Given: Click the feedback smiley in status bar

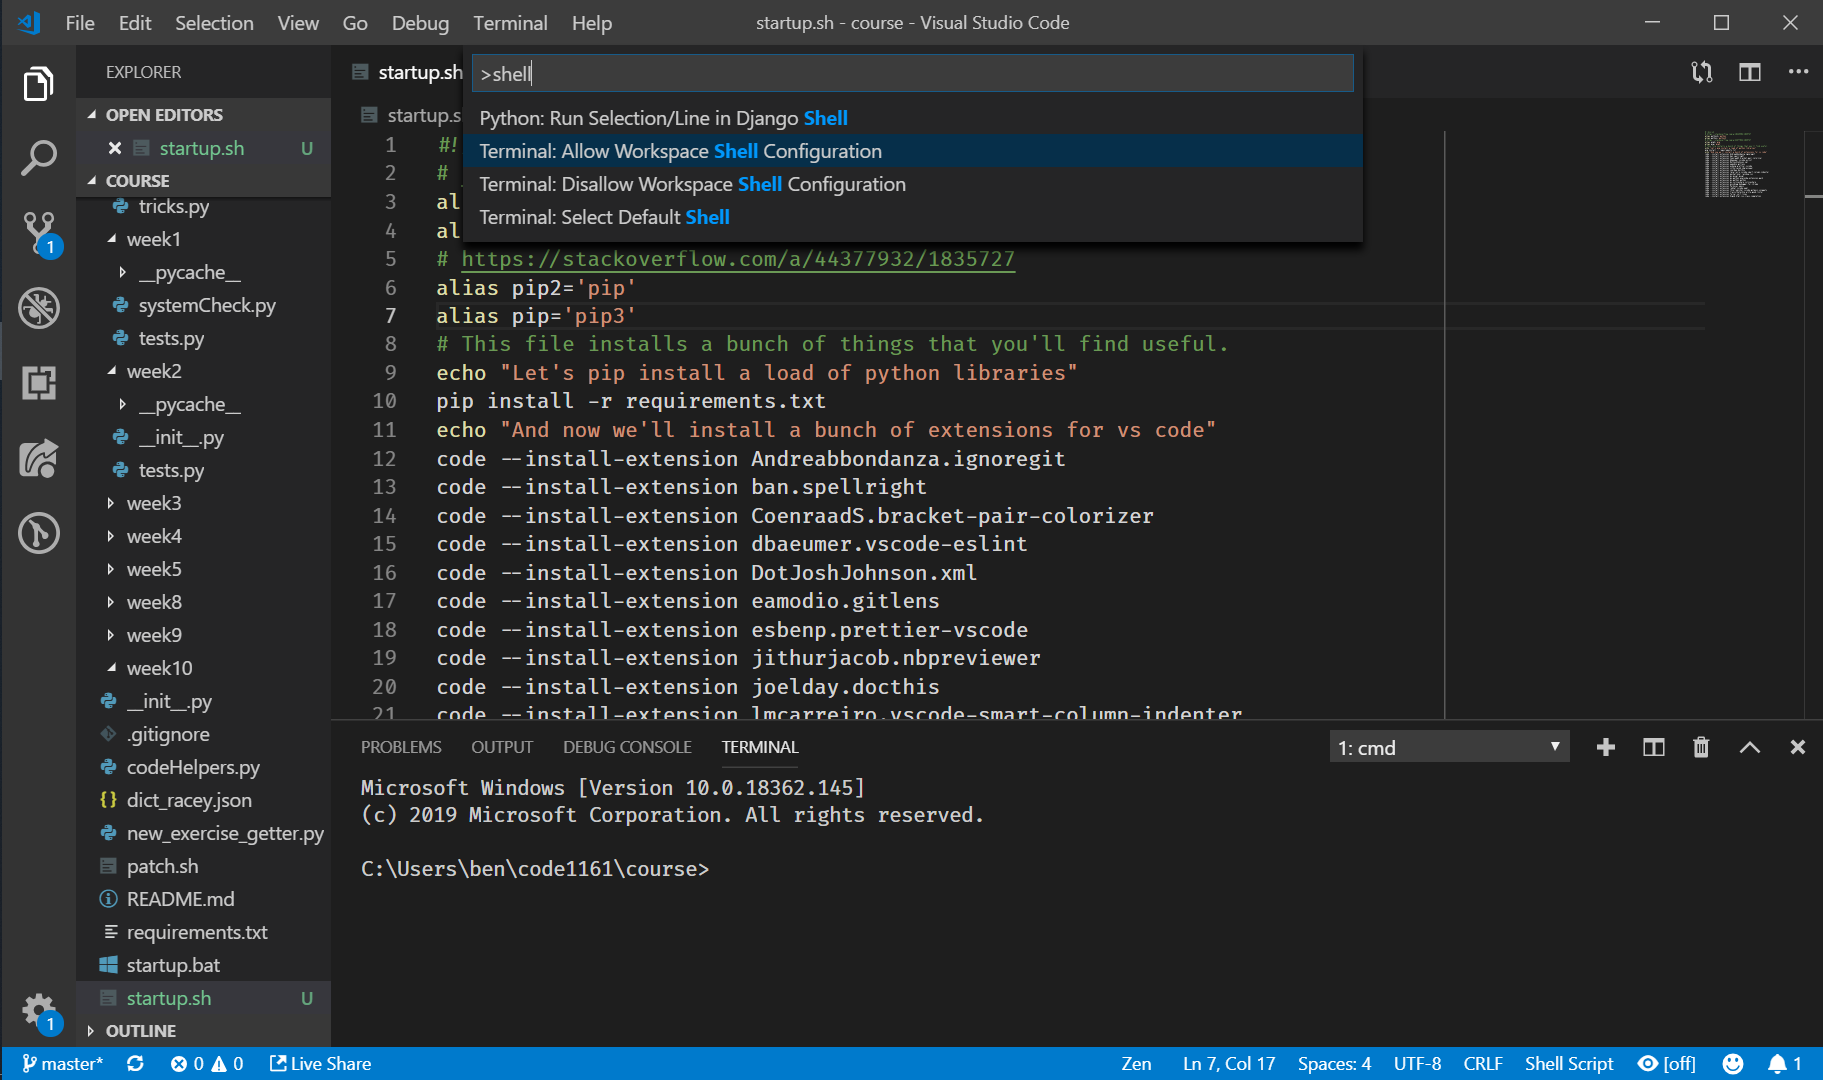Looking at the screenshot, I should pos(1733,1063).
